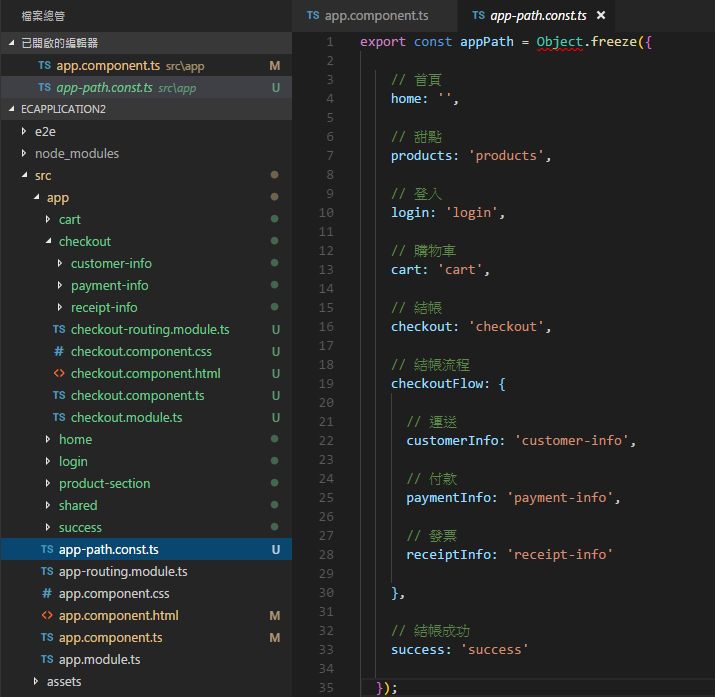Expand the e2e folder

24,132
